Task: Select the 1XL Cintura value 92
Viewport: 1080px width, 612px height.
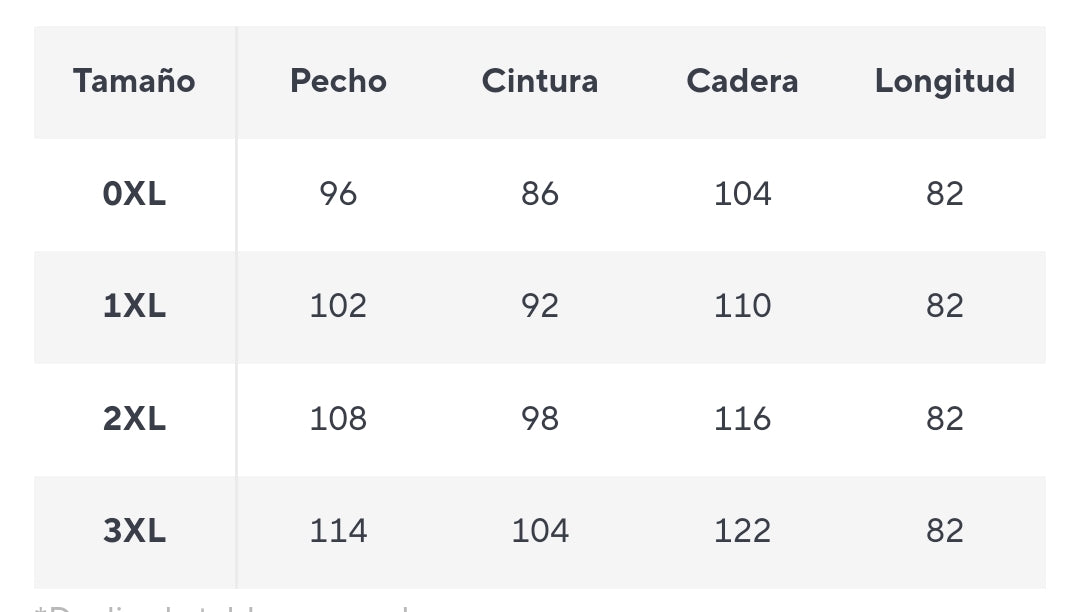Action: click(x=540, y=306)
